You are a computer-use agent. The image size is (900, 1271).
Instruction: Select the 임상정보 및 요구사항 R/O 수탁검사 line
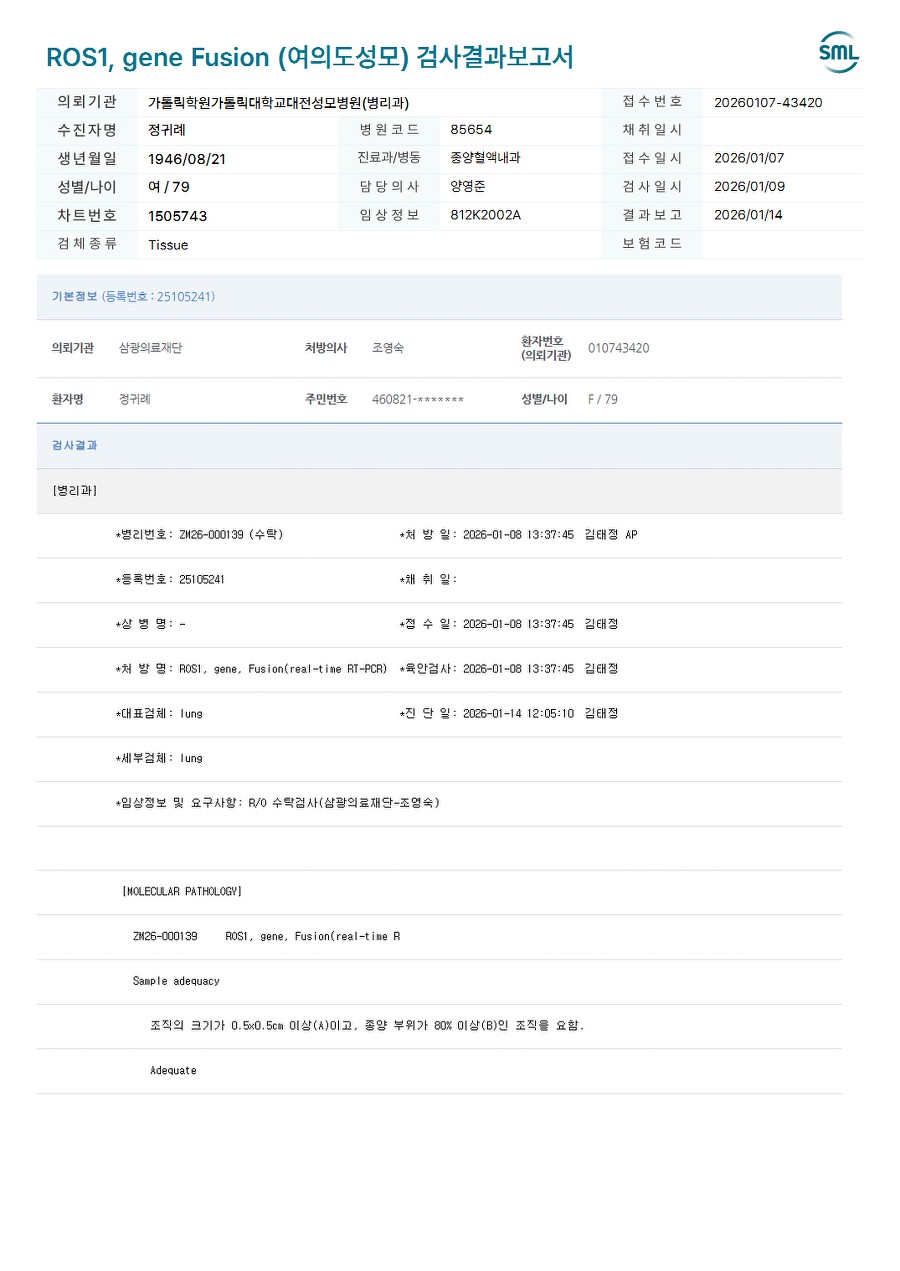click(x=277, y=803)
